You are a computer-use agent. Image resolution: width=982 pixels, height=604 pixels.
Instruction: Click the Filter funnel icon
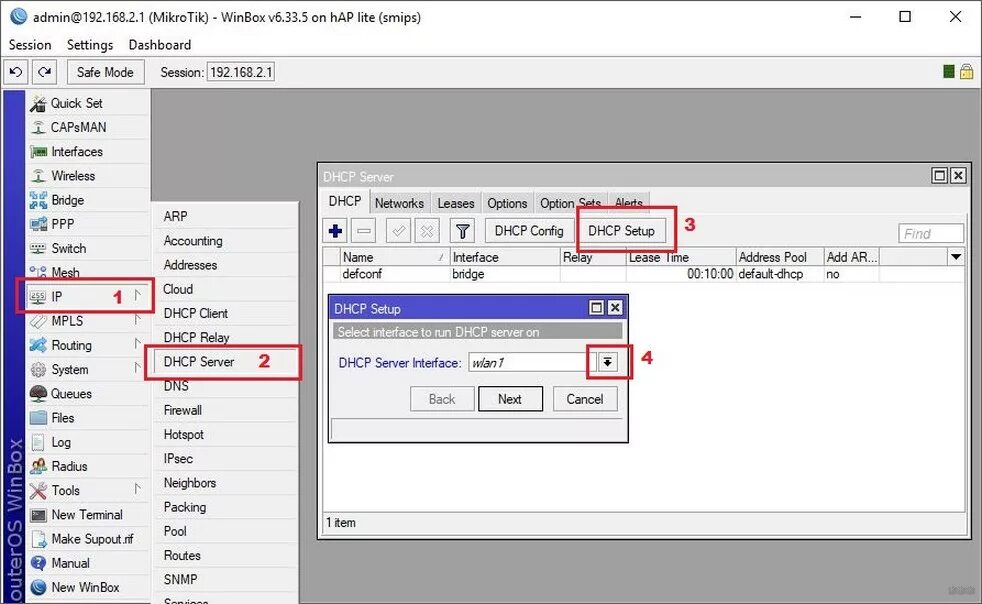[x=463, y=231]
